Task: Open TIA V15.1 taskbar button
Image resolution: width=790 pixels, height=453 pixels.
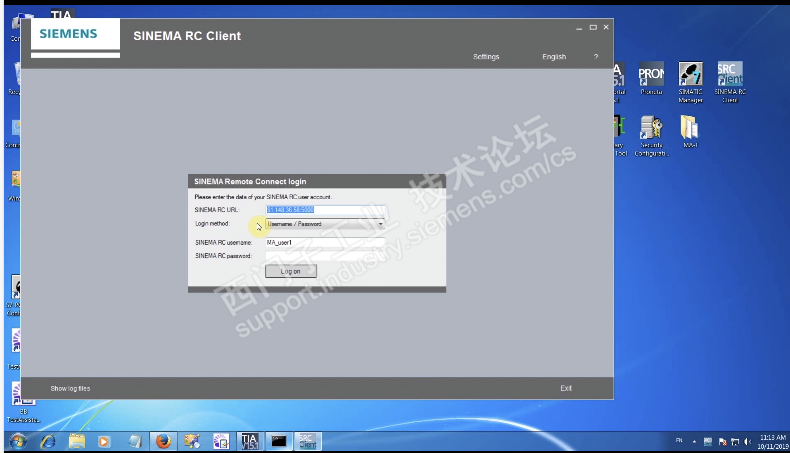Action: [x=249, y=441]
